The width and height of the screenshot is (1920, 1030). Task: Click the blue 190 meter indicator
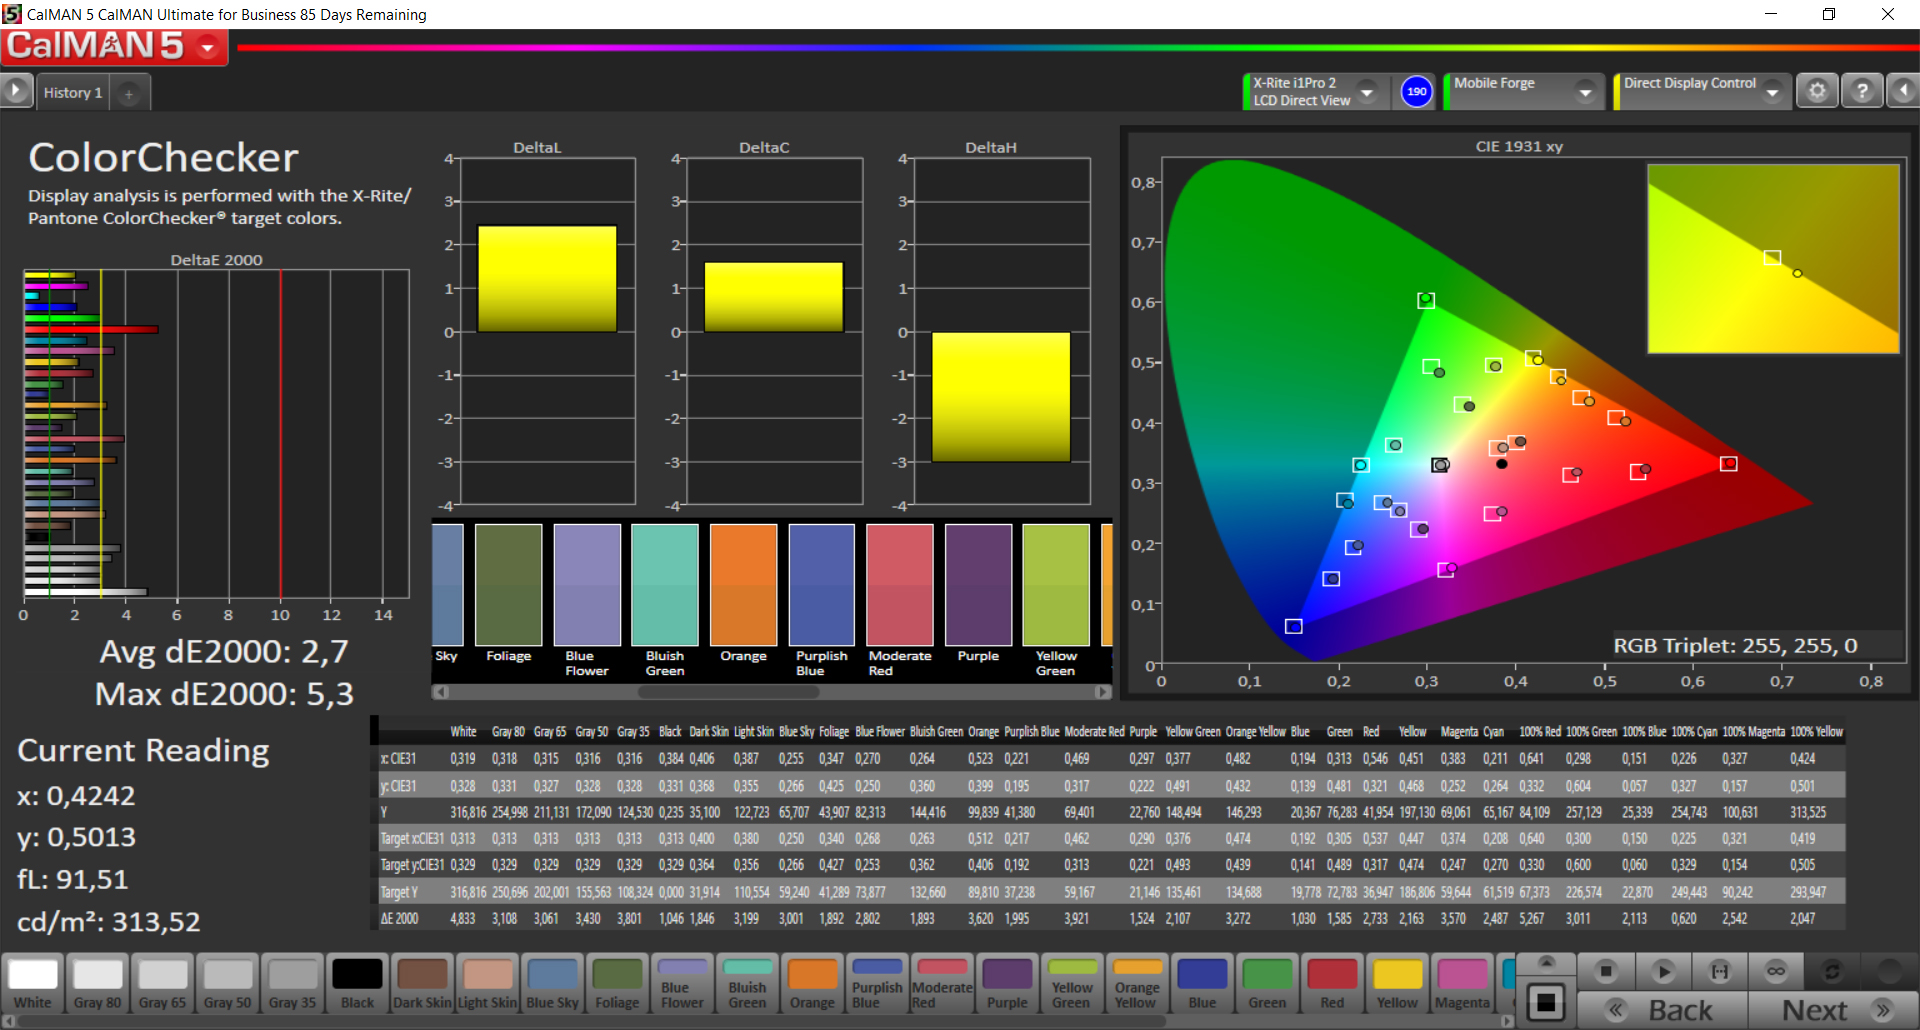[x=1416, y=91]
